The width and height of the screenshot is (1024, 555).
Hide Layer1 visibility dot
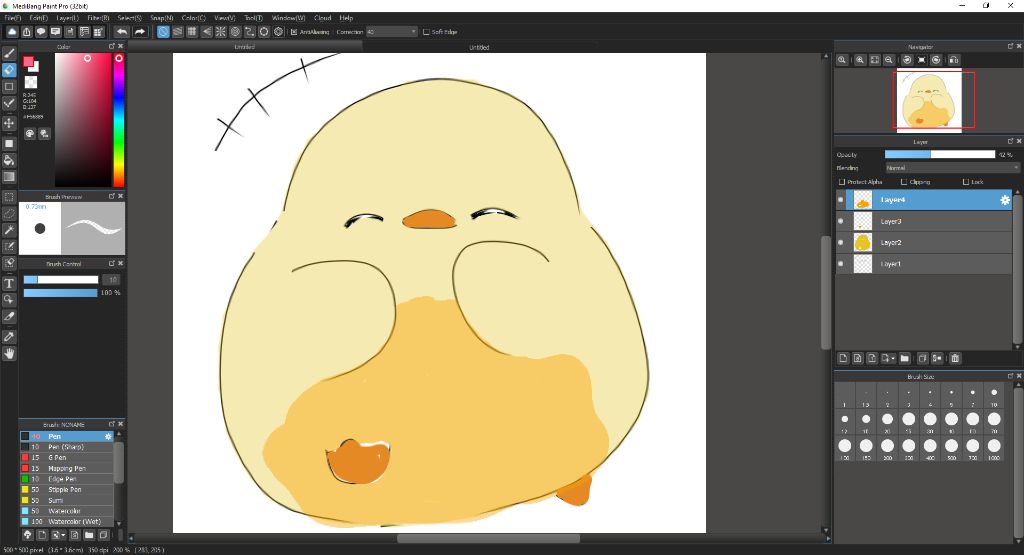point(840,264)
